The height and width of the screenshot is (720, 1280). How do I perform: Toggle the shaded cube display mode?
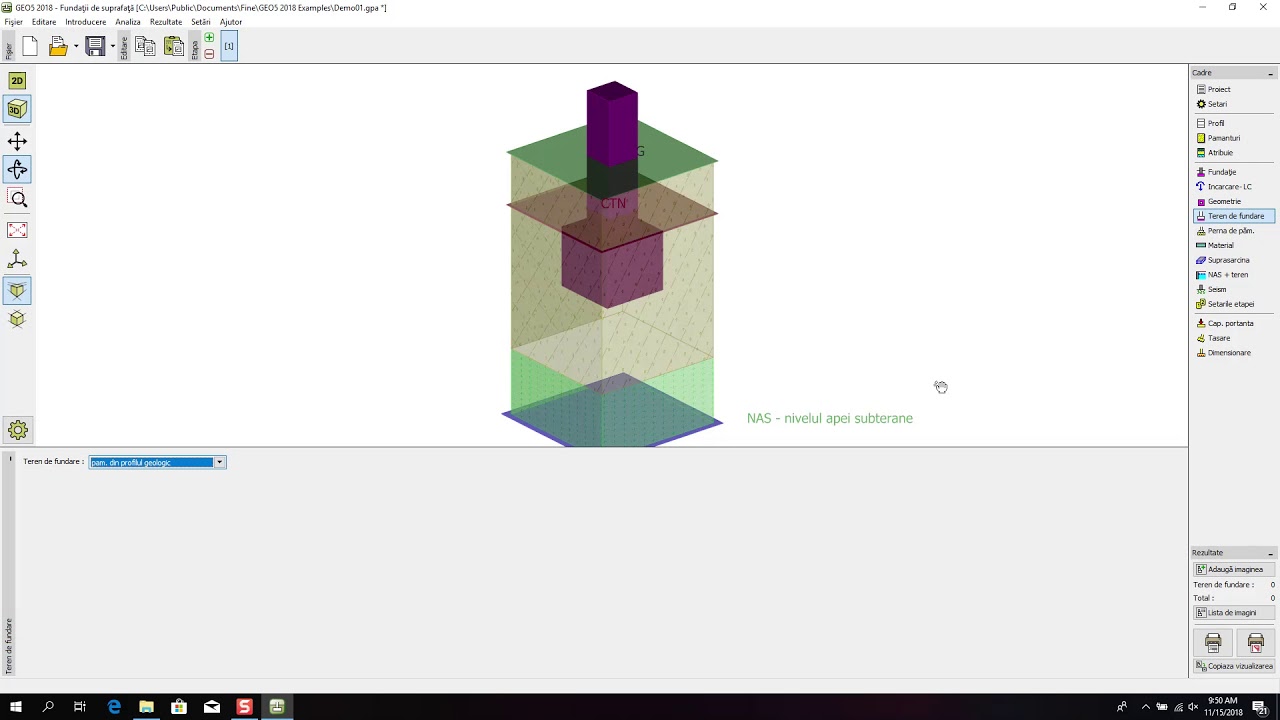tap(17, 291)
